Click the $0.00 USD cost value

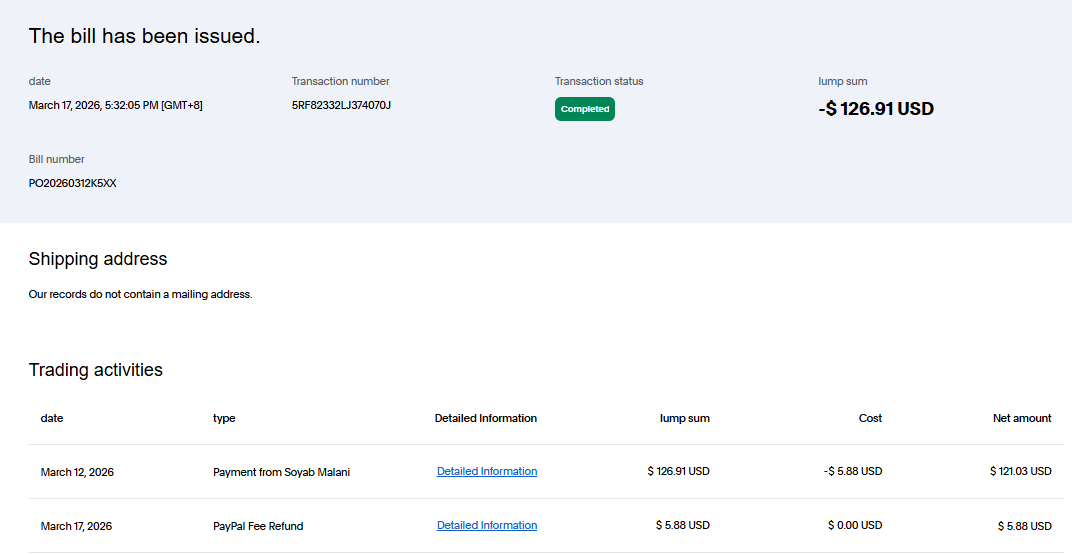[x=854, y=526]
